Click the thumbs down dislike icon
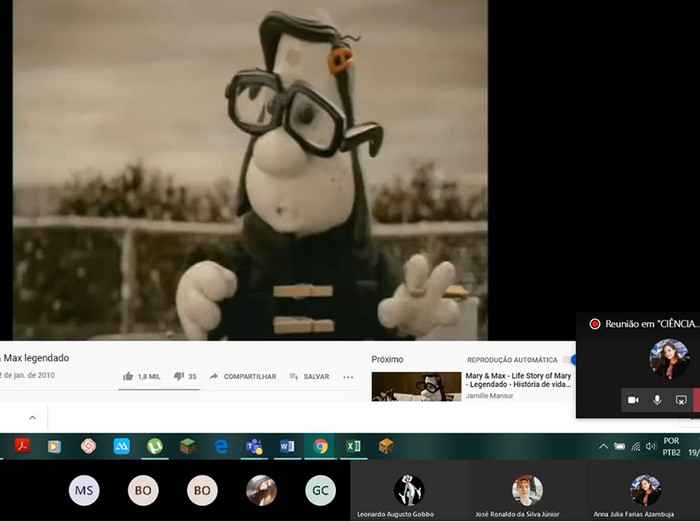Screen dimensions: 700x522 click(178, 376)
